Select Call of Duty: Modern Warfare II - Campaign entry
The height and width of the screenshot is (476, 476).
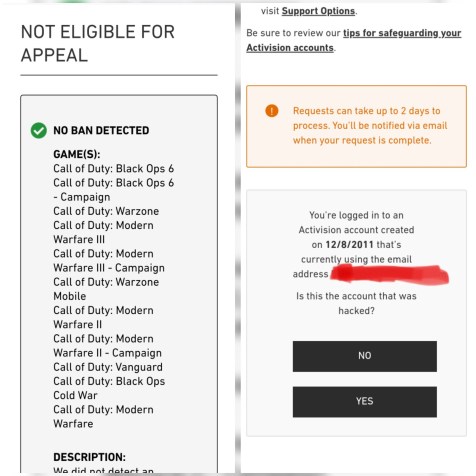(x=107, y=346)
